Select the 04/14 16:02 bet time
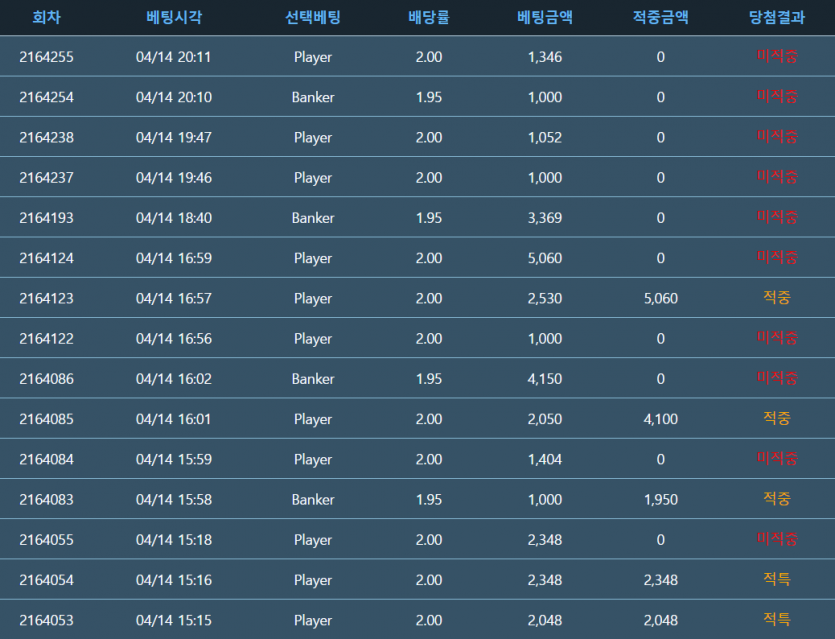The image size is (835, 639). (173, 379)
